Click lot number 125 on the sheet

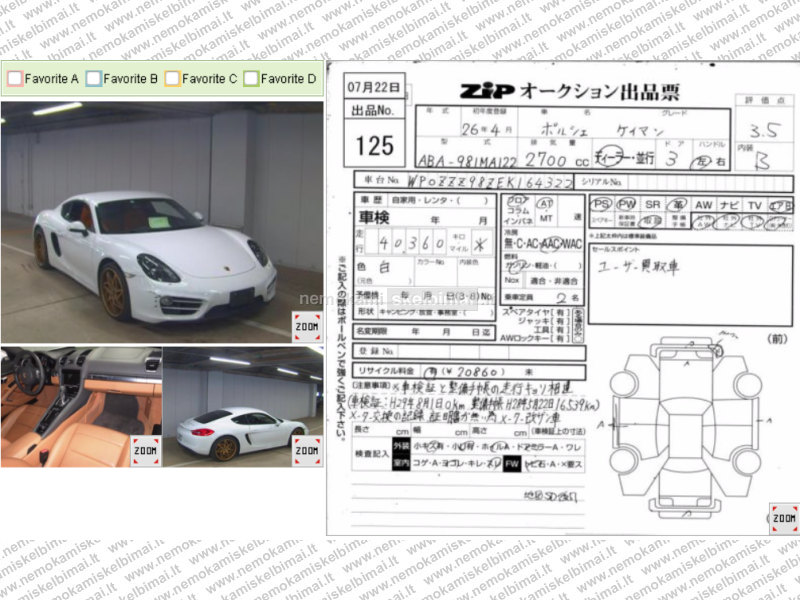tap(374, 146)
